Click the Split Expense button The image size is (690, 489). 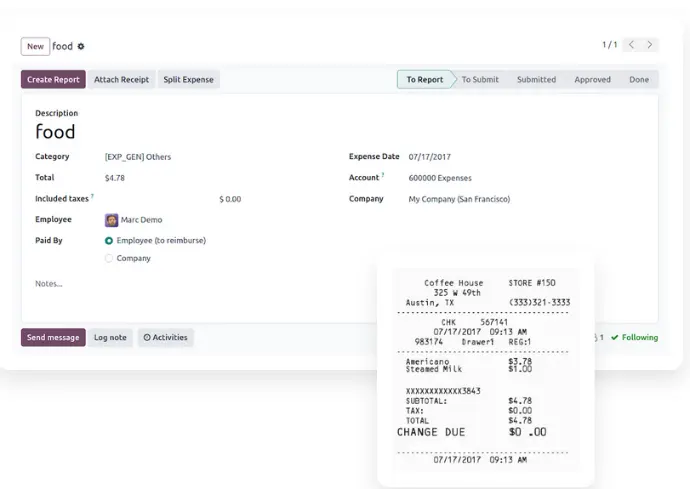click(x=188, y=80)
